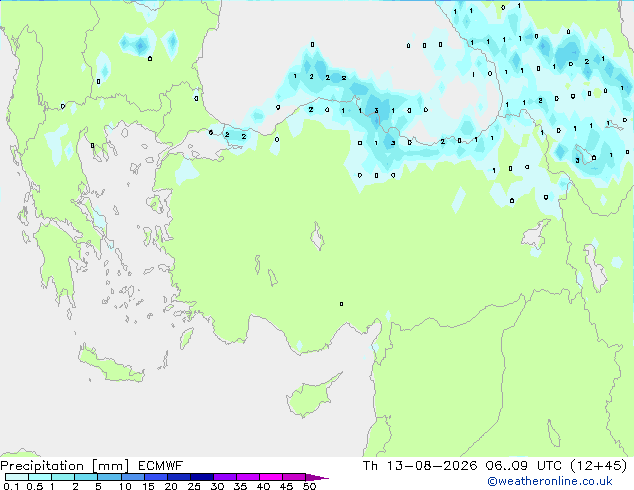This screenshot has width=634, height=490.
Task: Click the 20–25 mm legend color swatch
Action: [178, 477]
